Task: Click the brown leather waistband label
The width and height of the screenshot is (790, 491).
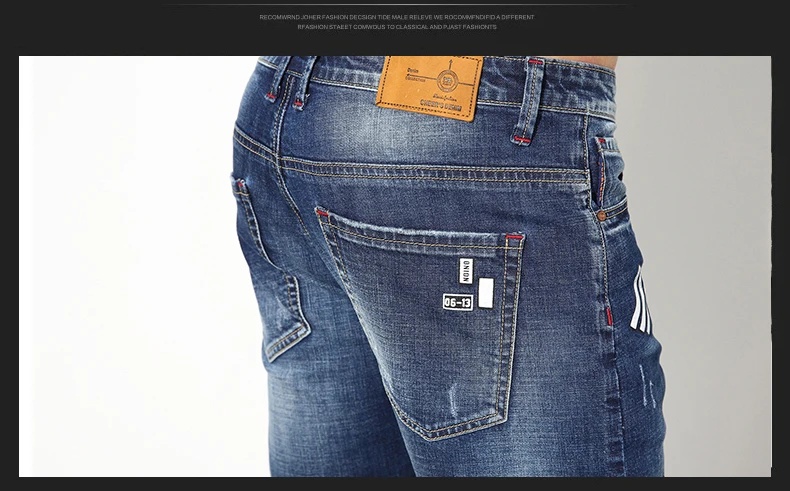Action: (429, 88)
